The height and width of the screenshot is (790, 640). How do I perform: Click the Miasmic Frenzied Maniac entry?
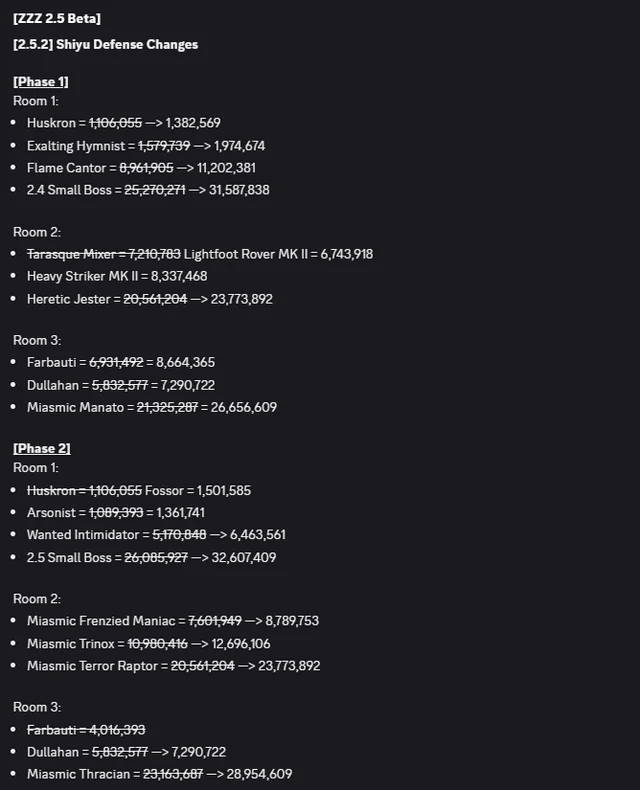(x=173, y=621)
